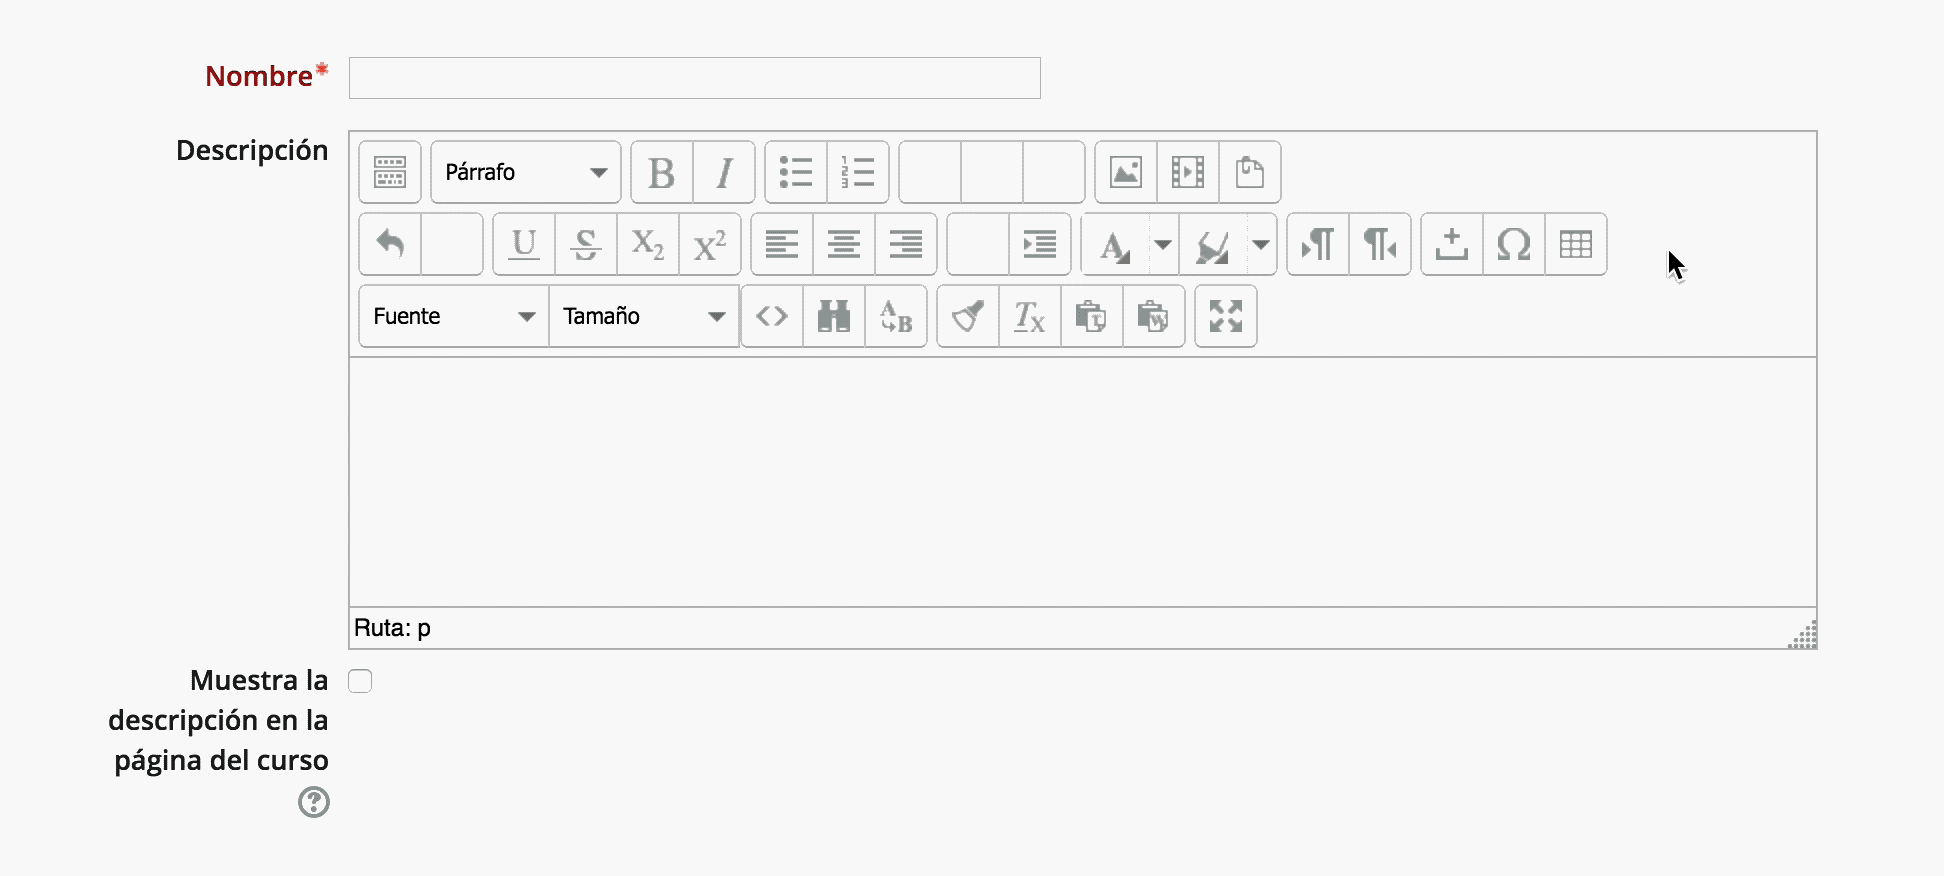Toggle underline formatting

(524, 244)
